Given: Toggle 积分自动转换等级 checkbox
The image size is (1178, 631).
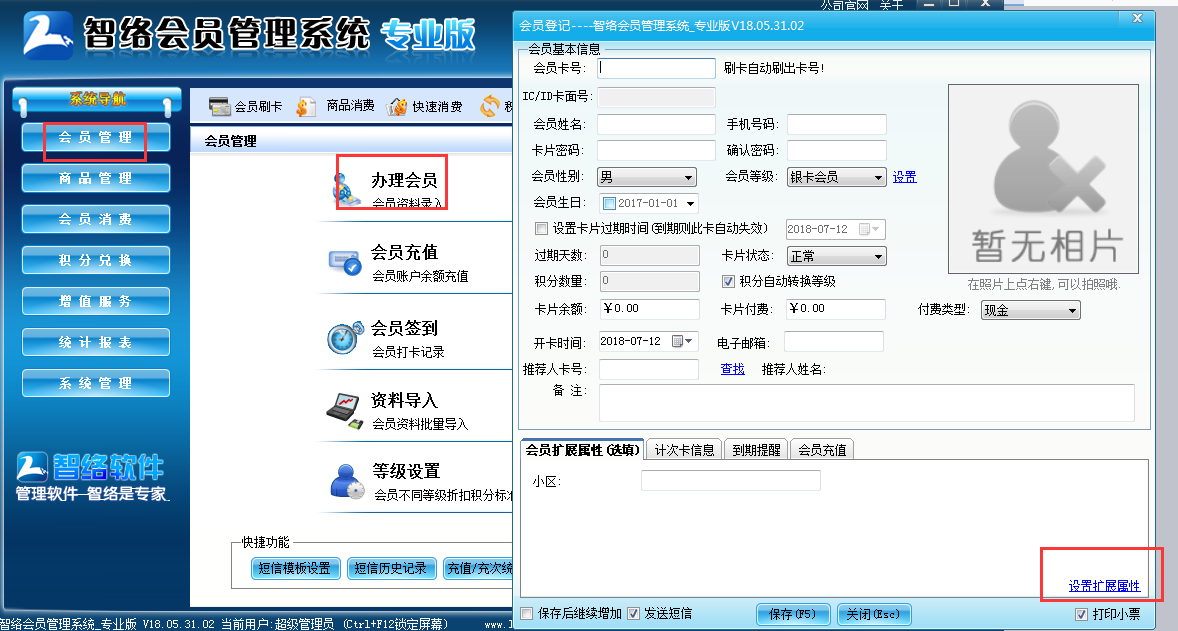Looking at the screenshot, I should (x=727, y=281).
